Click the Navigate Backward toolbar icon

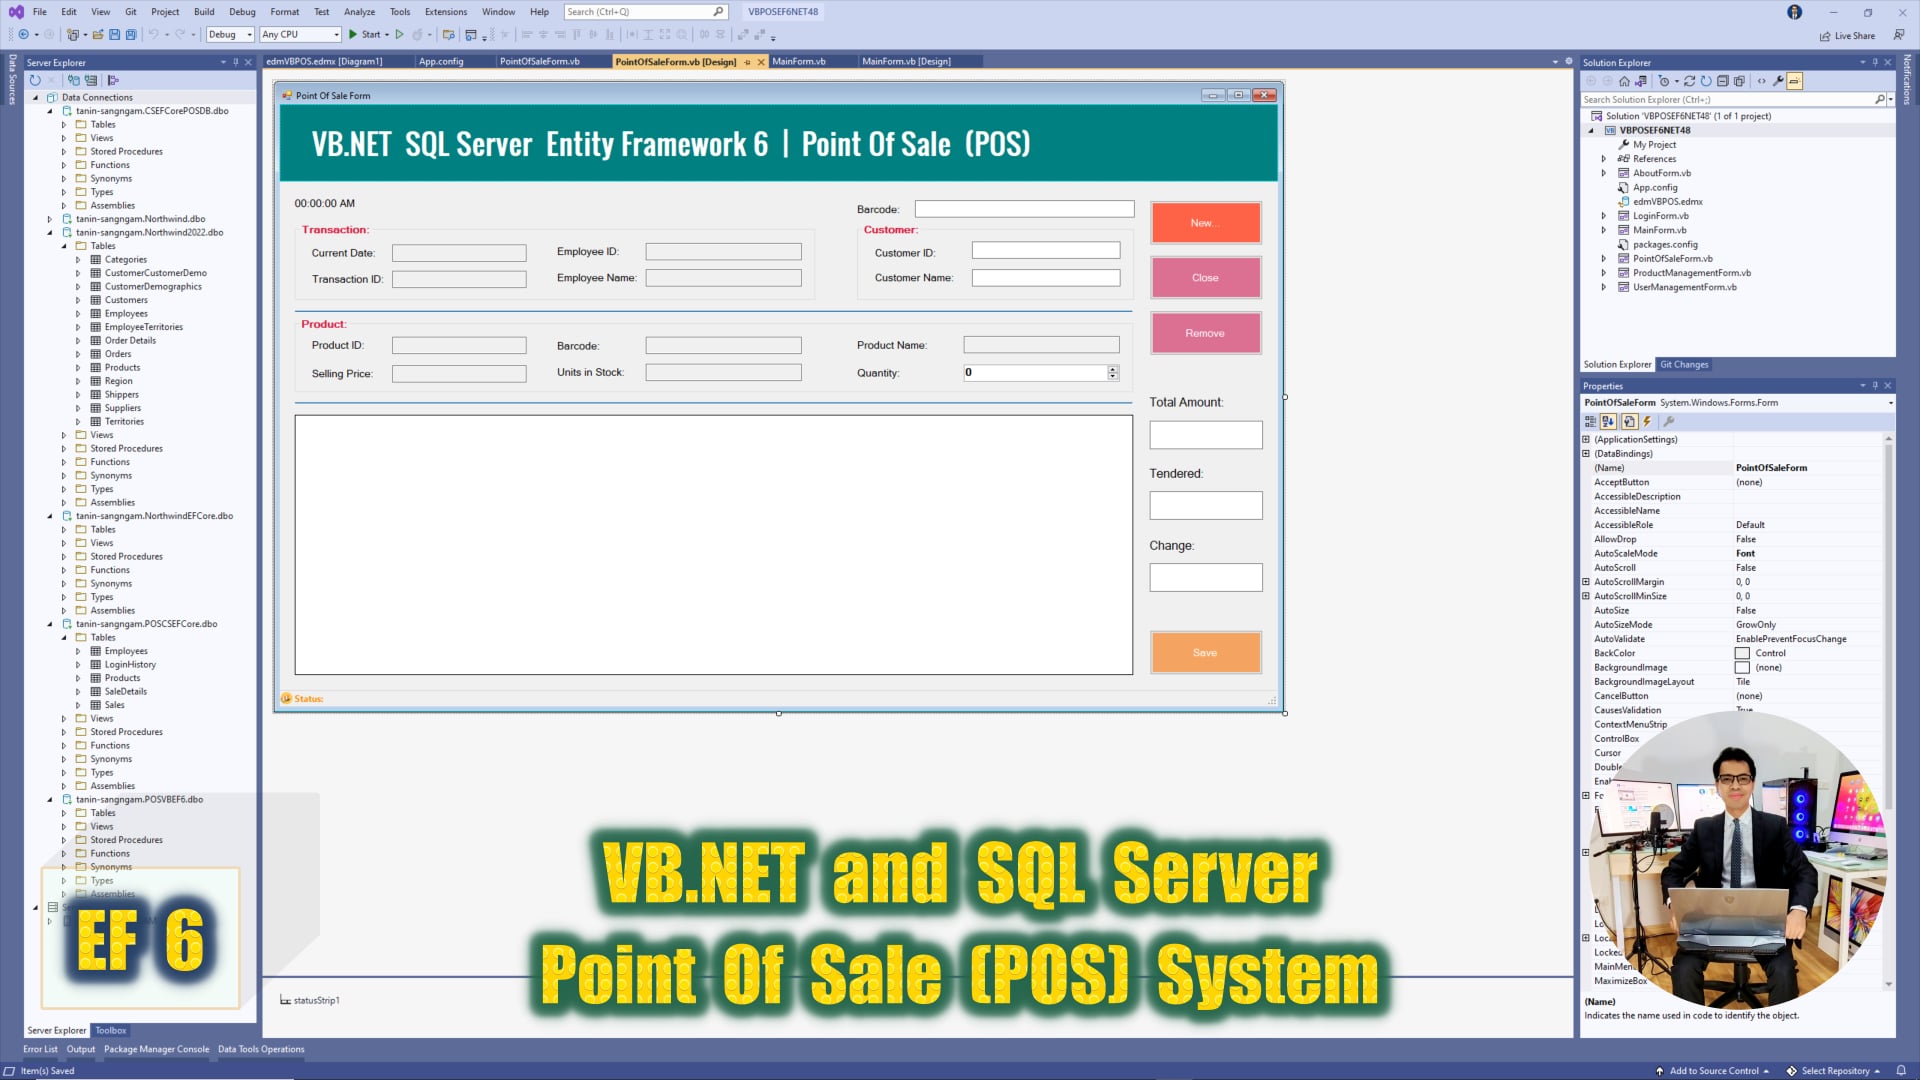[23, 35]
